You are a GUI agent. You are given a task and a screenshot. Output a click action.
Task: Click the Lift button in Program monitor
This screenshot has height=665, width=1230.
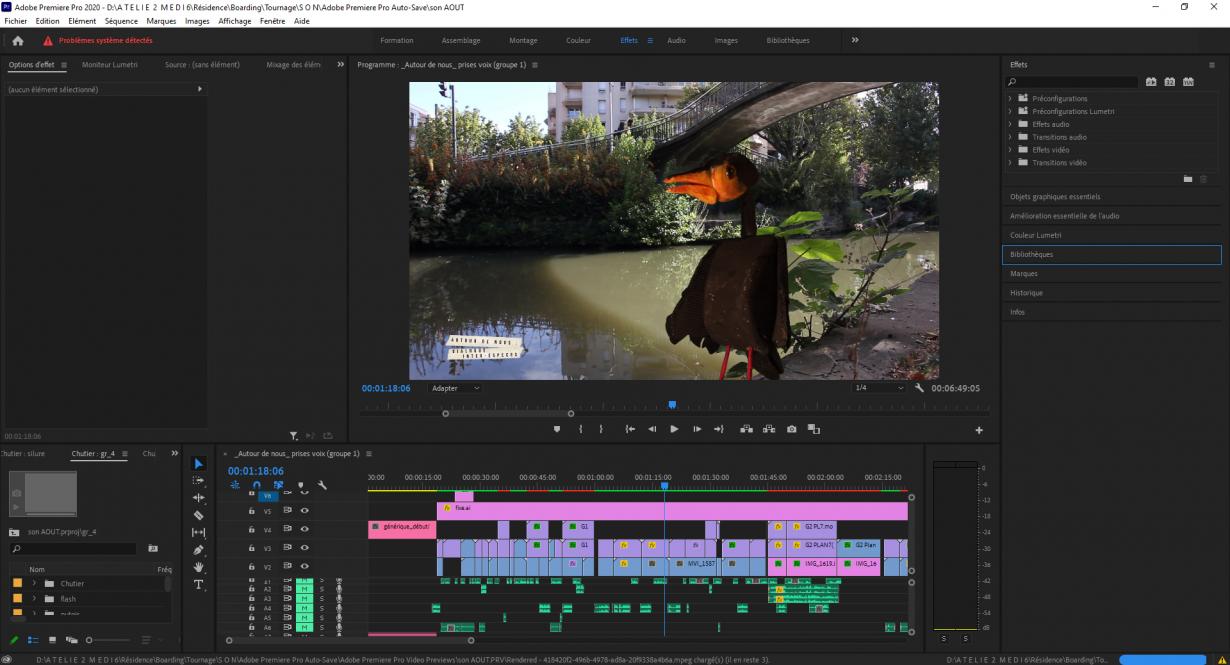tap(746, 429)
